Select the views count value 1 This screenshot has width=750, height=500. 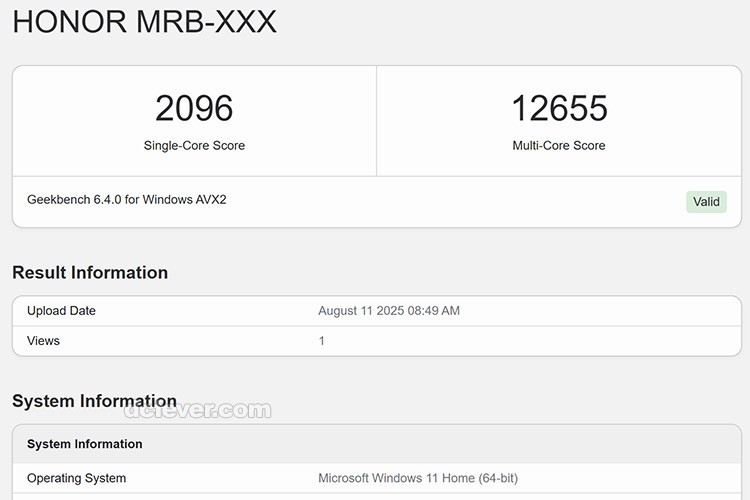point(321,341)
